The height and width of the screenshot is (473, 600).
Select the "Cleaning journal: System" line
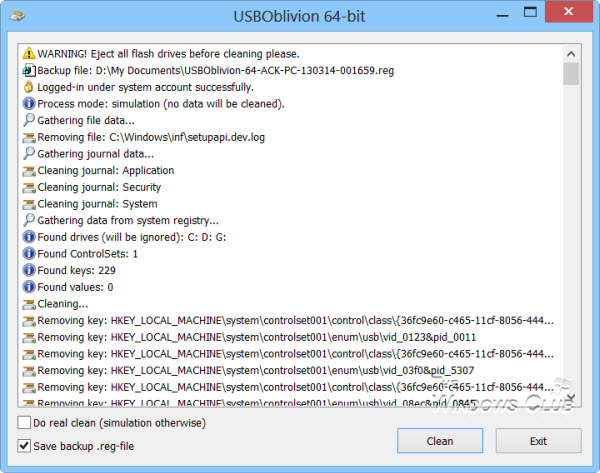click(x=97, y=204)
